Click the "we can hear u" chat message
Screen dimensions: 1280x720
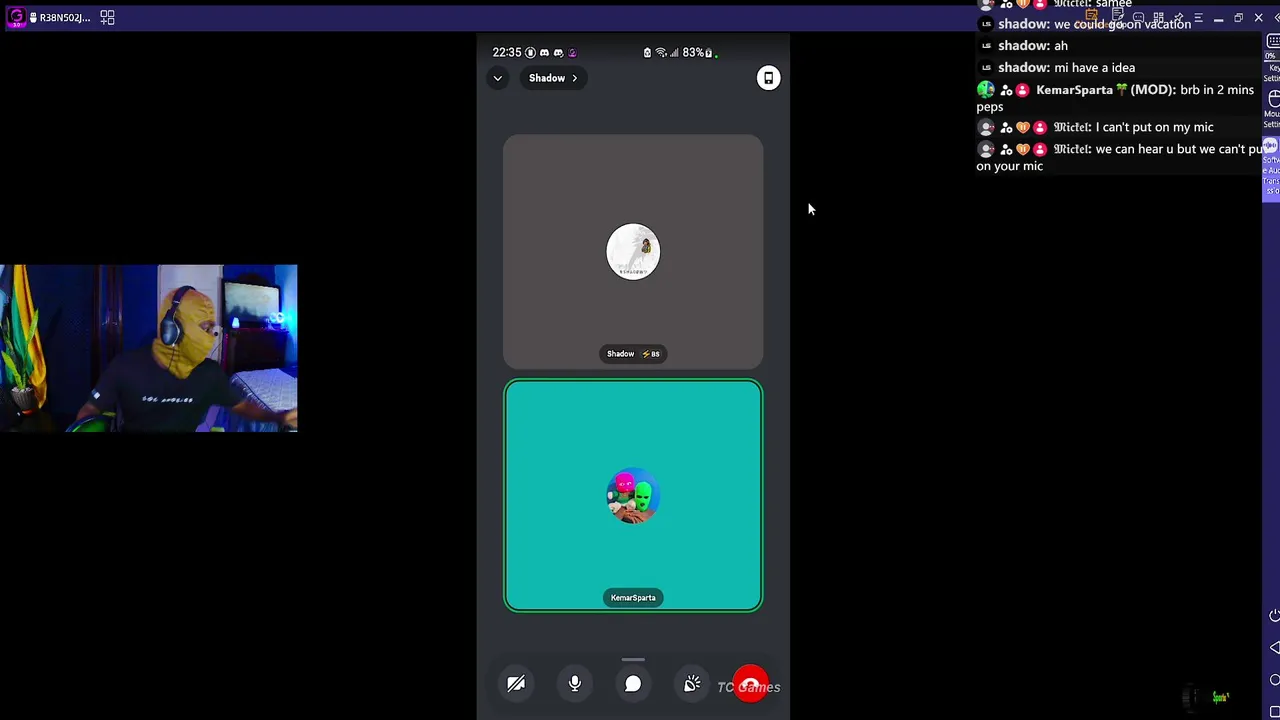(1119, 157)
